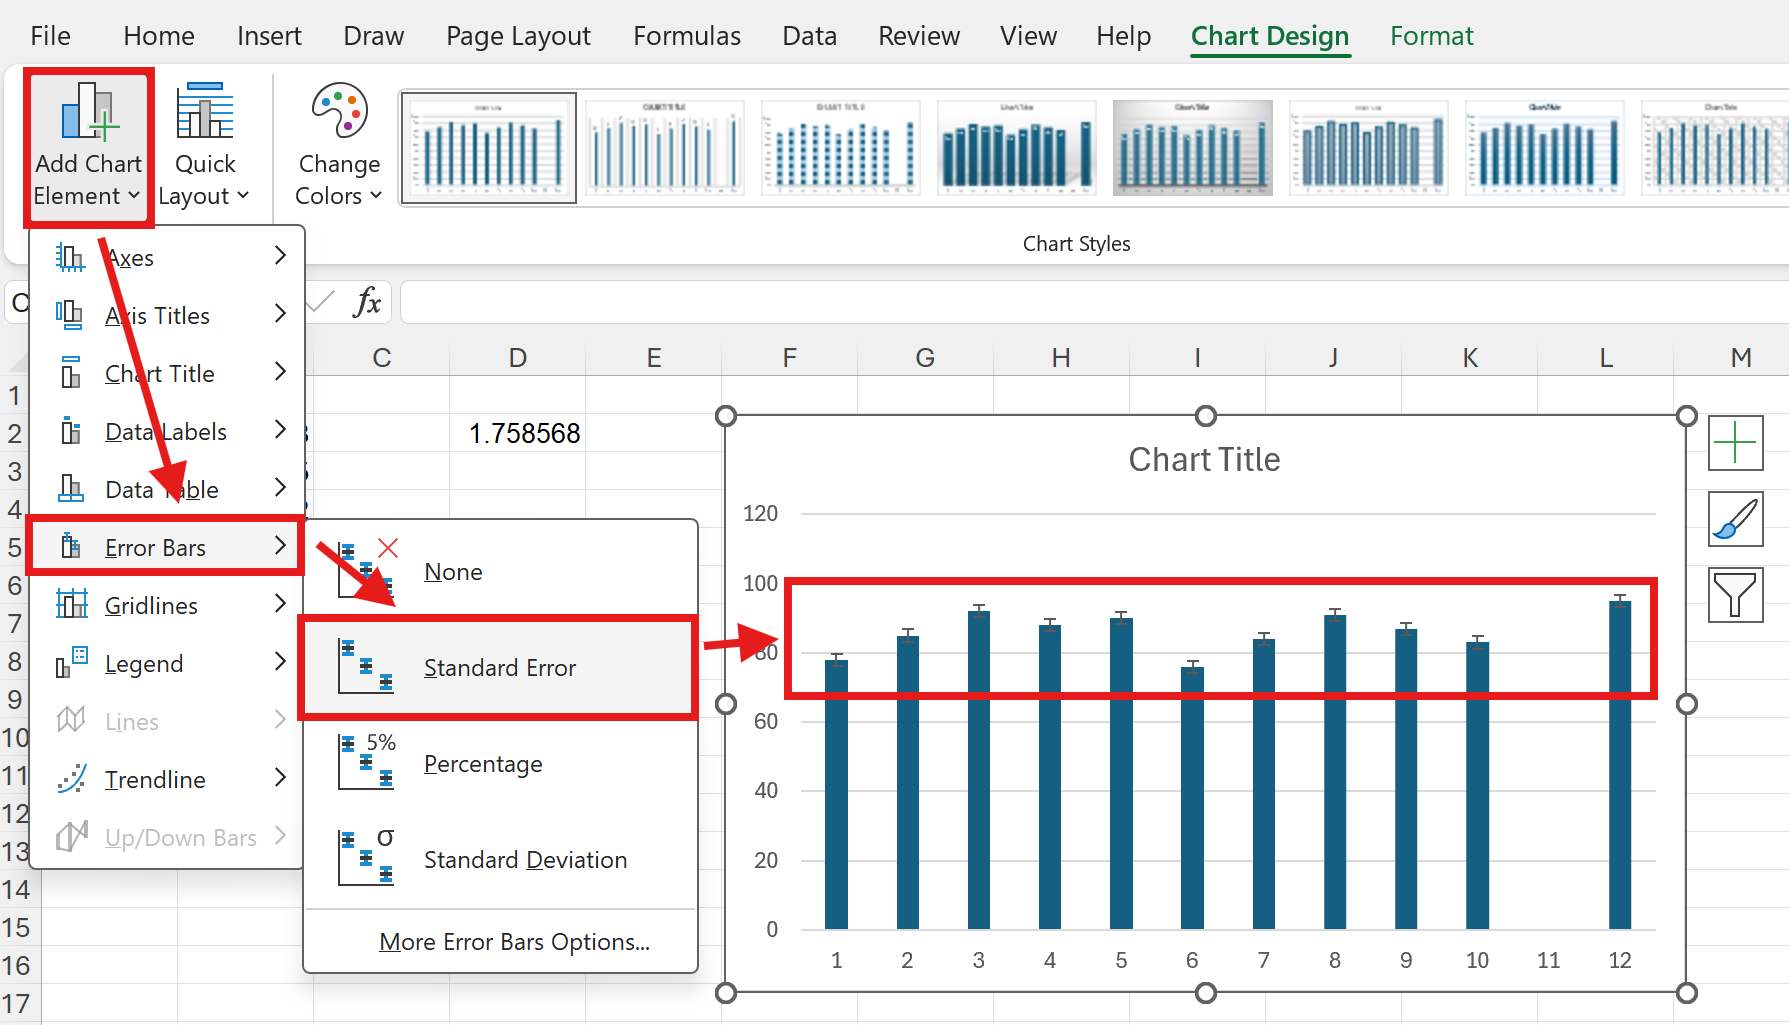Expand the Trendline submenu
The height and width of the screenshot is (1025, 1789).
[166, 780]
